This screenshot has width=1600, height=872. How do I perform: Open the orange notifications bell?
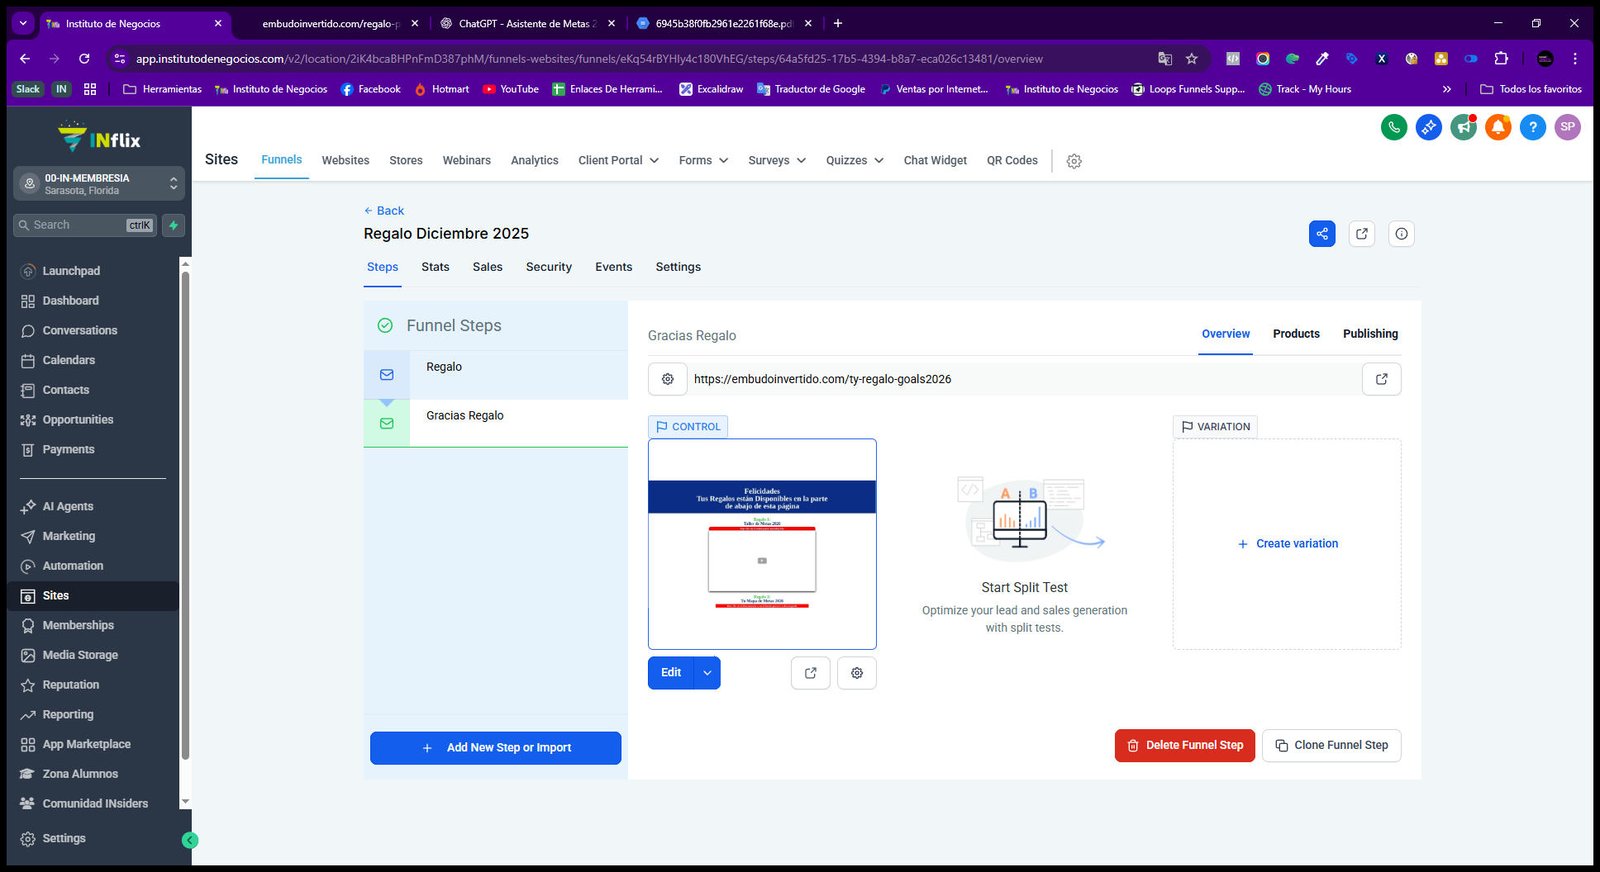pyautogui.click(x=1498, y=127)
